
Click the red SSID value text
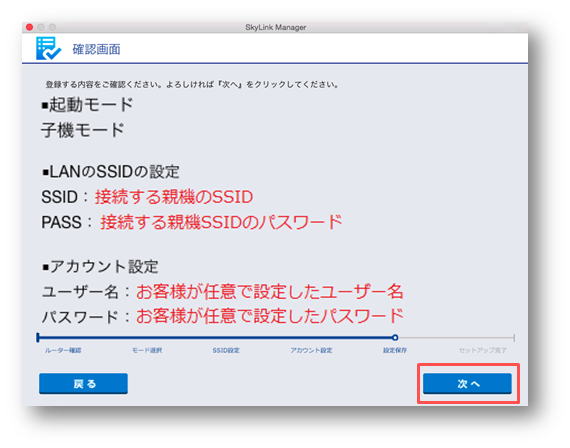pyautogui.click(x=174, y=197)
